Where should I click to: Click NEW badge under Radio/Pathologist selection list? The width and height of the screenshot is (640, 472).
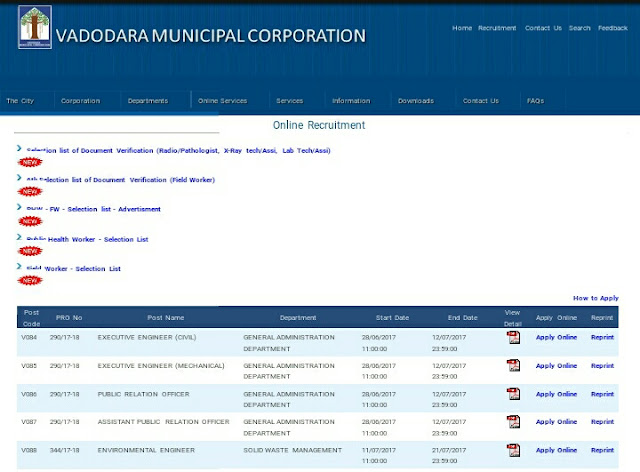[x=30, y=163]
